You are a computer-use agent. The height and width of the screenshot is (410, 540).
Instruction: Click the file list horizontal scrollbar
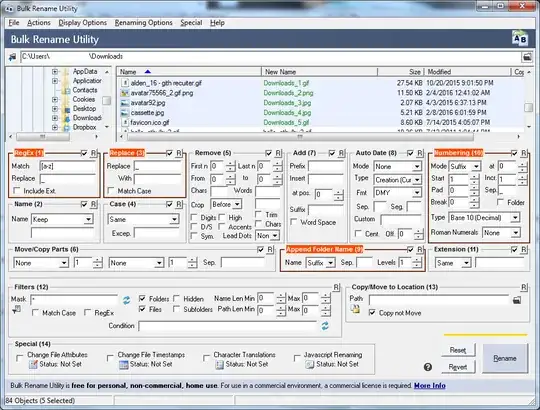click(x=300, y=137)
